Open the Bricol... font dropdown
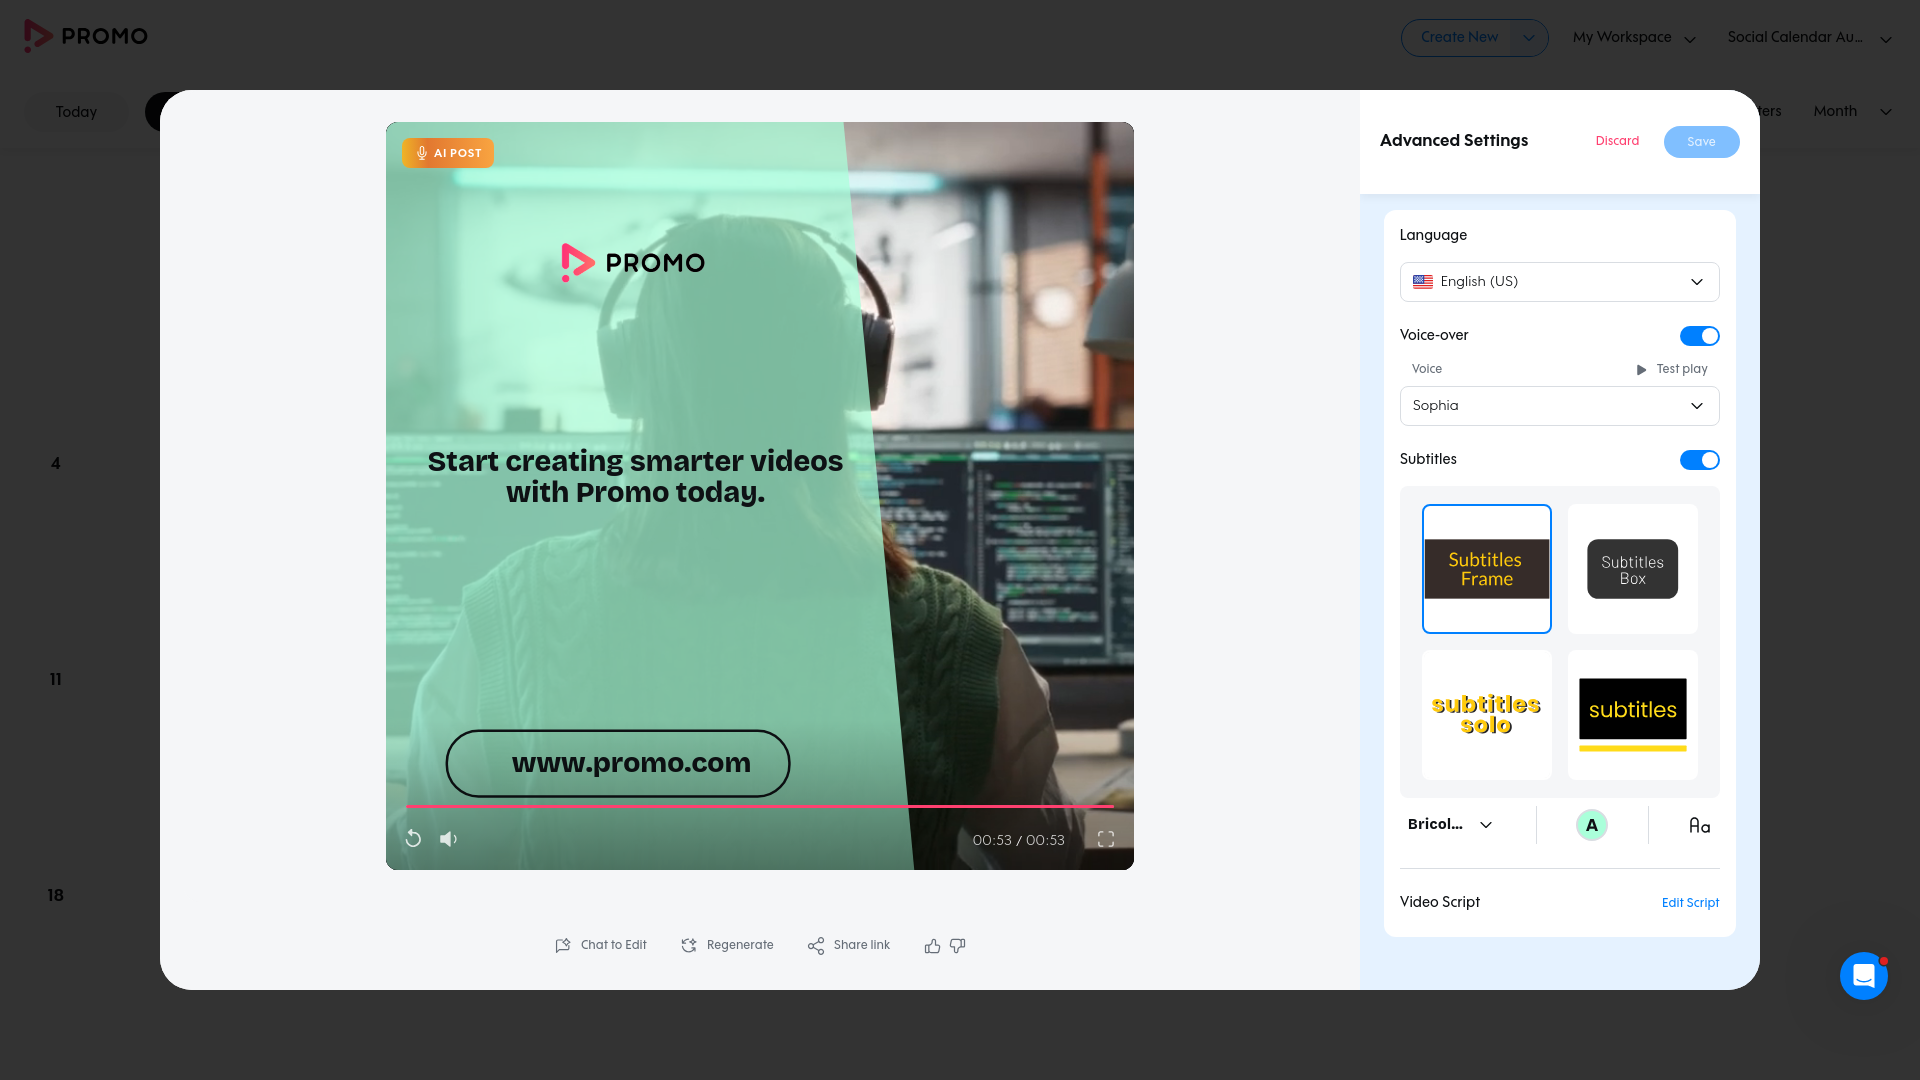This screenshot has height=1080, width=1920. (x=1450, y=825)
